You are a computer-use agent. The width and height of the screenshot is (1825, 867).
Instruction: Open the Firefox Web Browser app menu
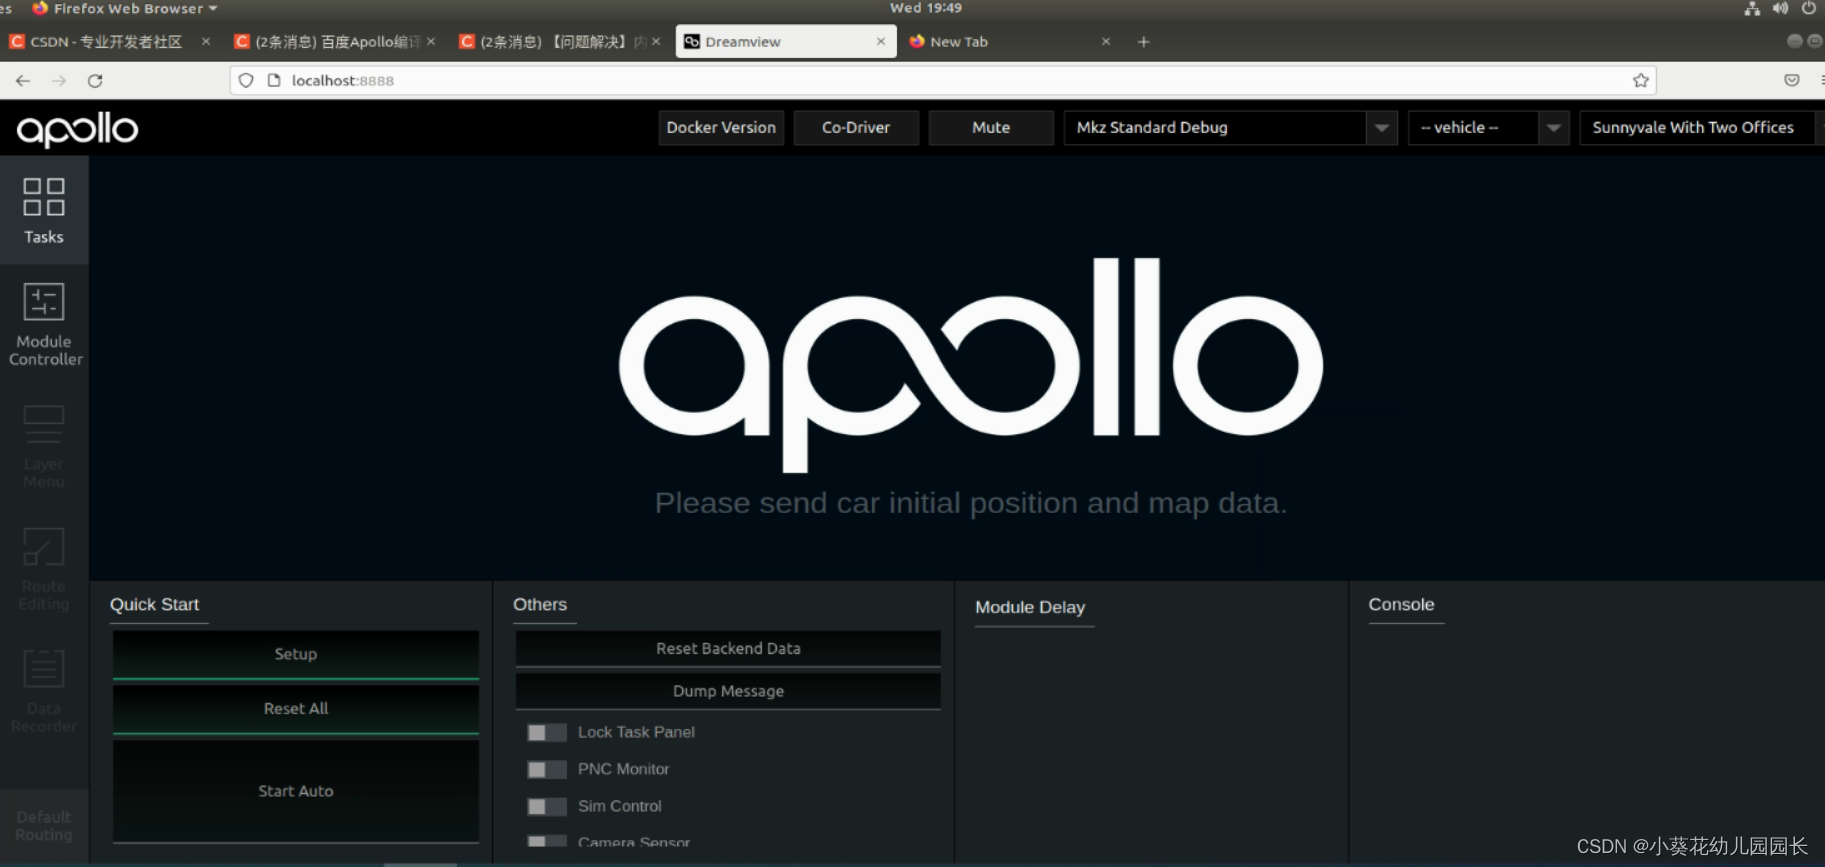[125, 8]
